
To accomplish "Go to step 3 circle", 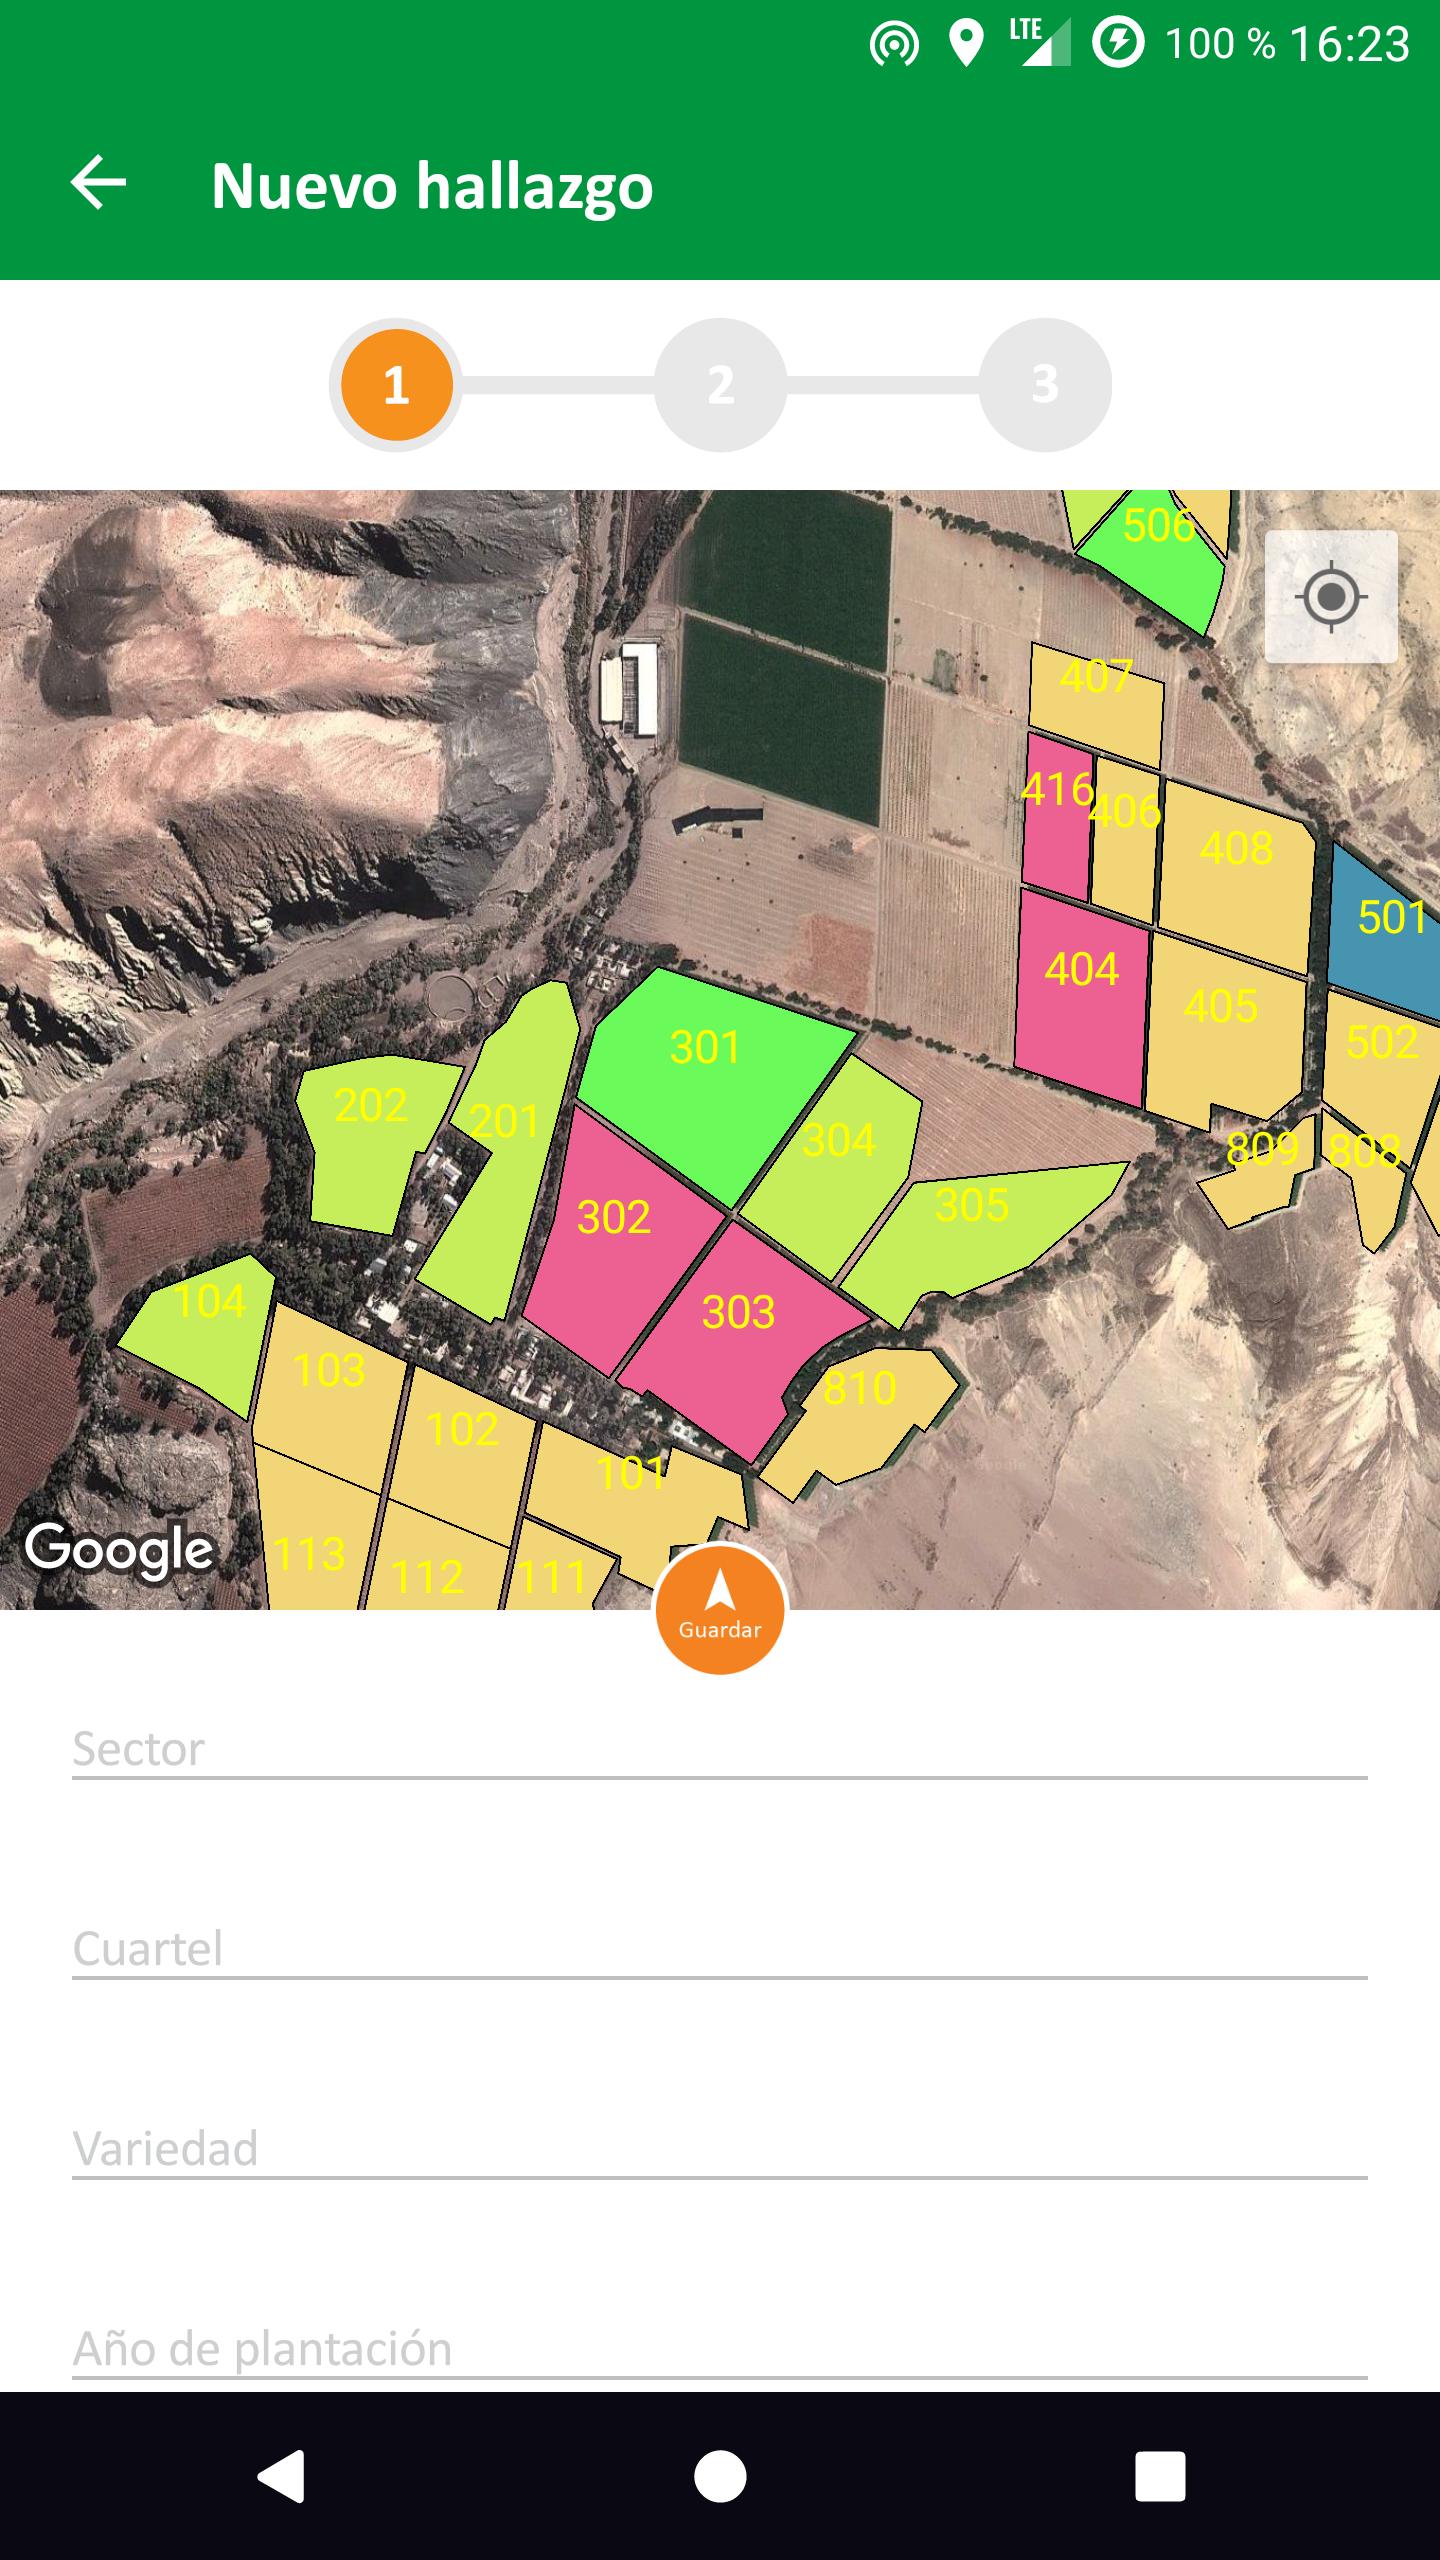I will point(1045,385).
